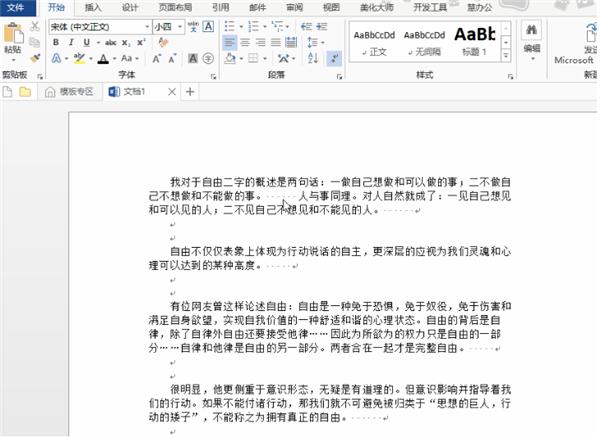Image resolution: width=600 pixels, height=438 pixels.
Task: Align paragraph left
Action: click(x=230, y=42)
